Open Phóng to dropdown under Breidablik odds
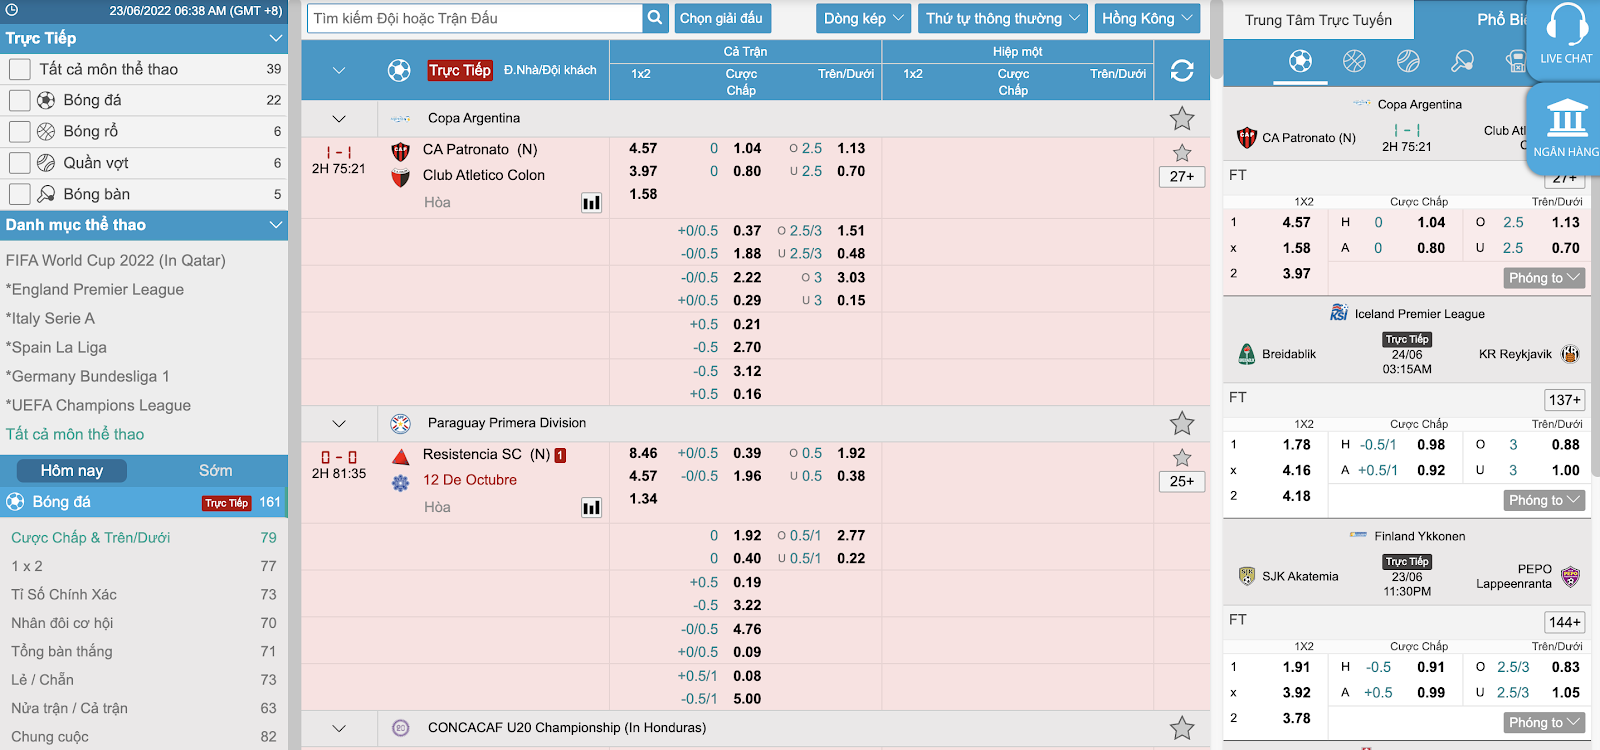The width and height of the screenshot is (1600, 750). tap(1544, 500)
